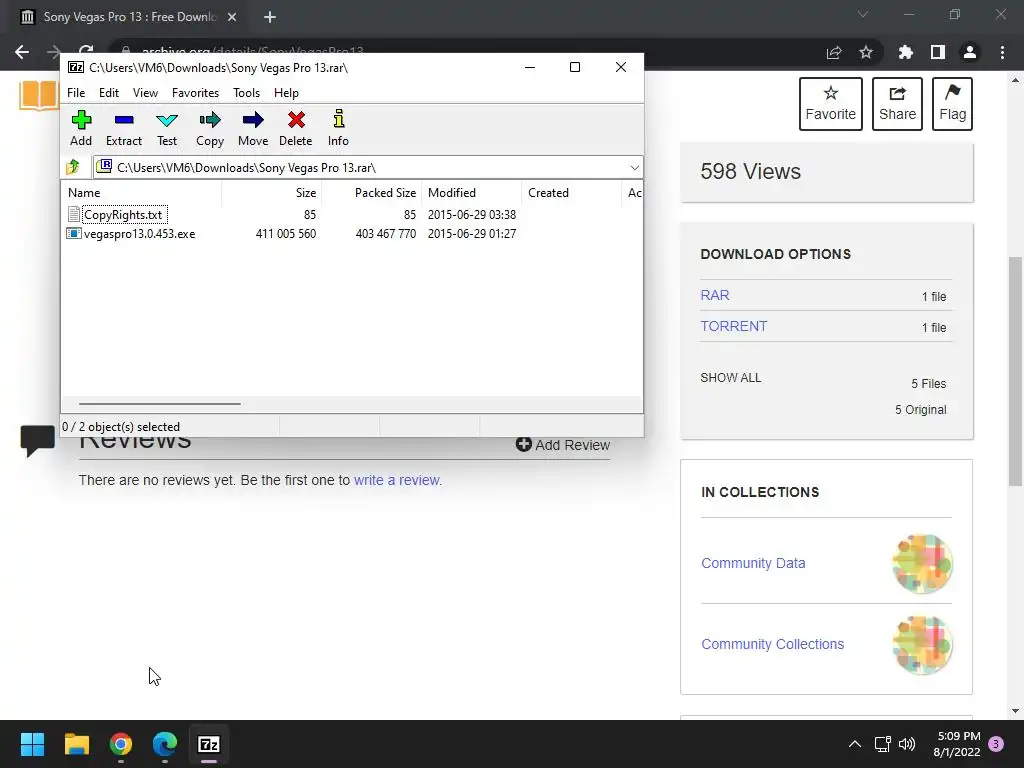Open Microsoft Edge from the taskbar
This screenshot has height=768, width=1024.
(x=165, y=744)
